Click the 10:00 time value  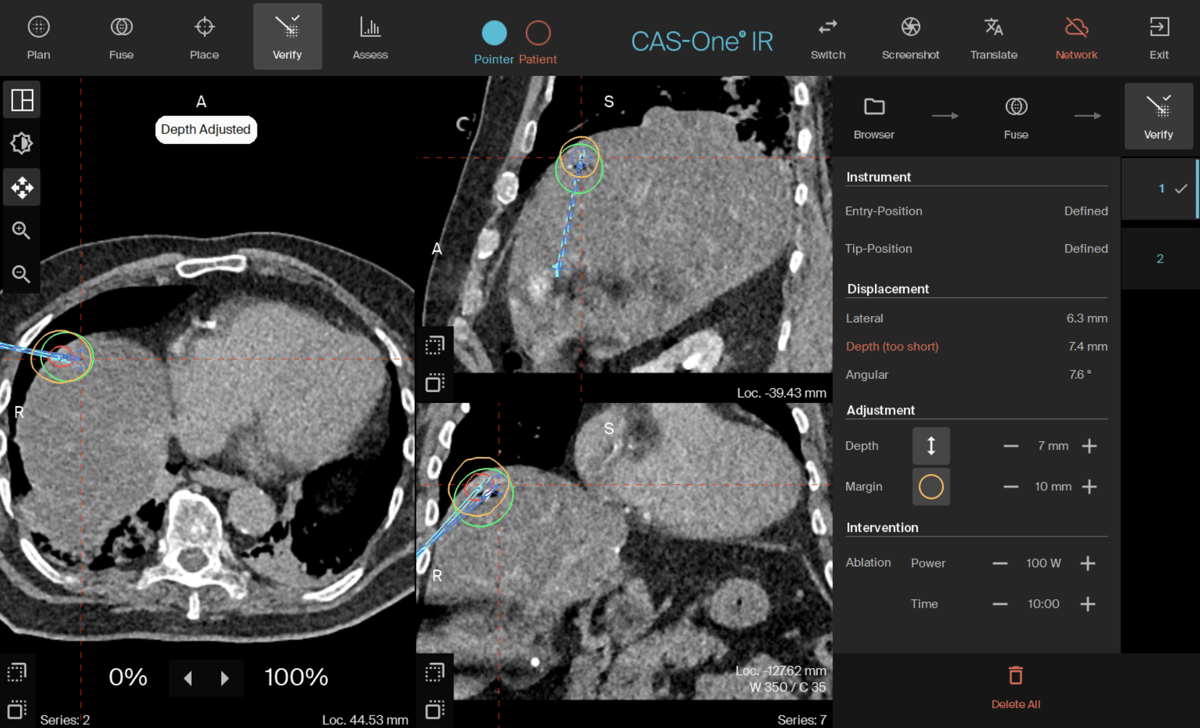click(1044, 604)
